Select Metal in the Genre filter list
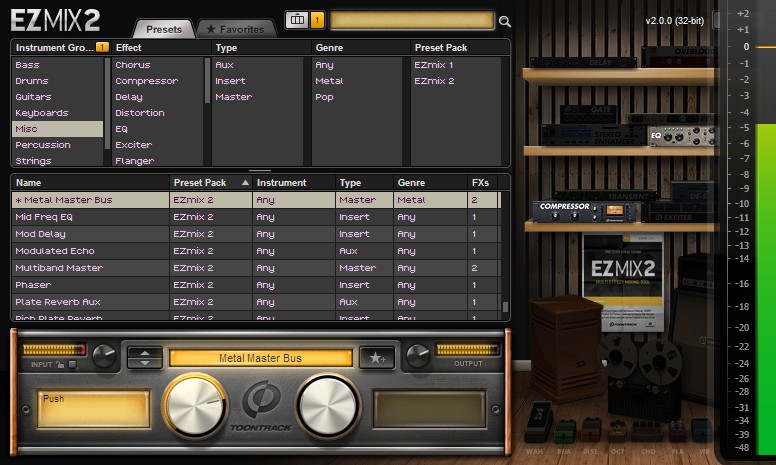Screen dimensions: 776x465 coord(357,81)
